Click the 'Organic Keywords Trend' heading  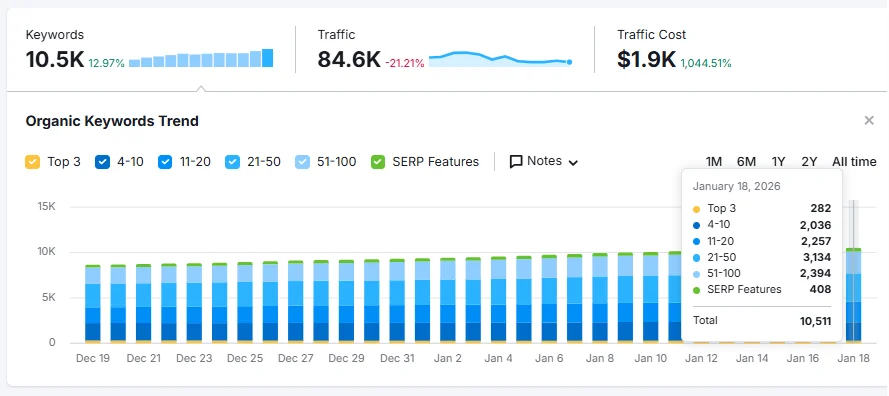112,121
